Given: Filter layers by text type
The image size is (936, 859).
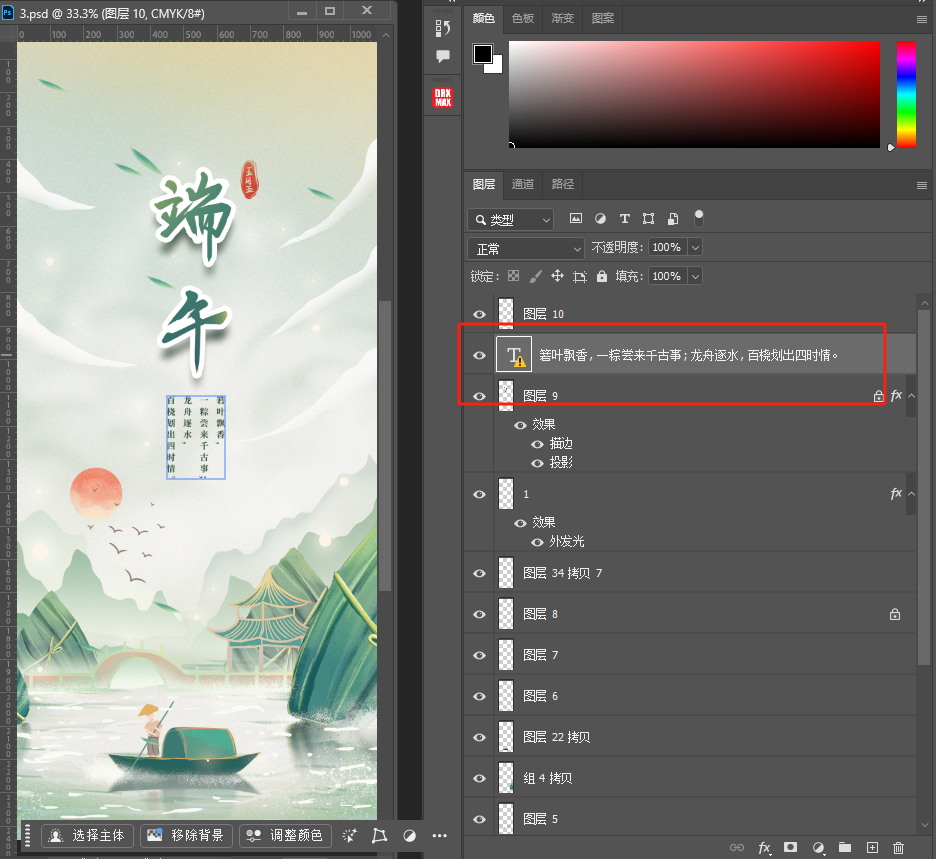Looking at the screenshot, I should [625, 219].
